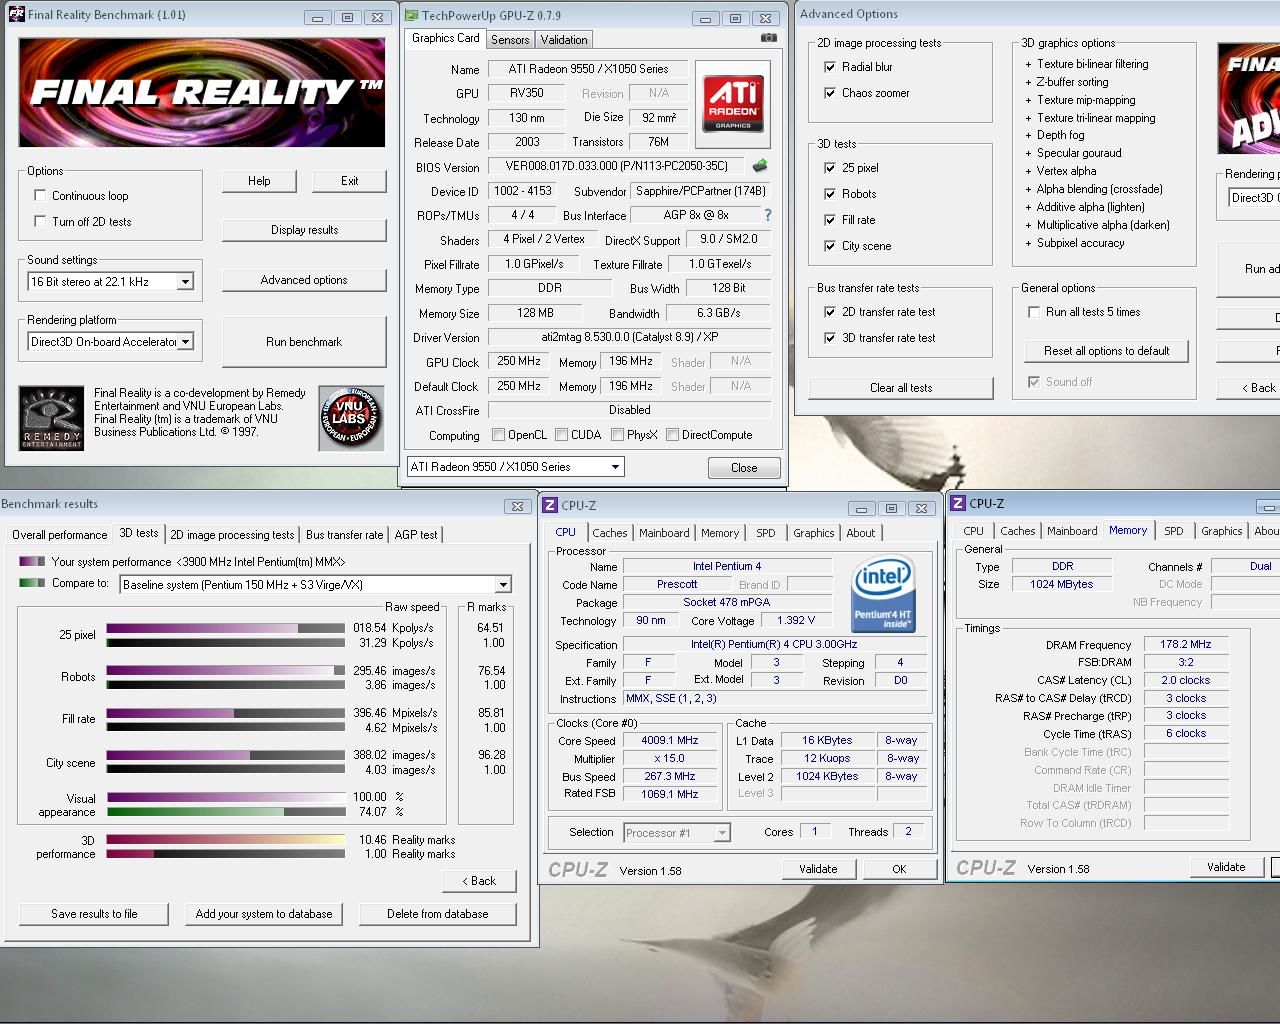Screen dimensions: 1280x1024
Task: Click the CPU-Z Core Speed value field
Action: pos(670,741)
